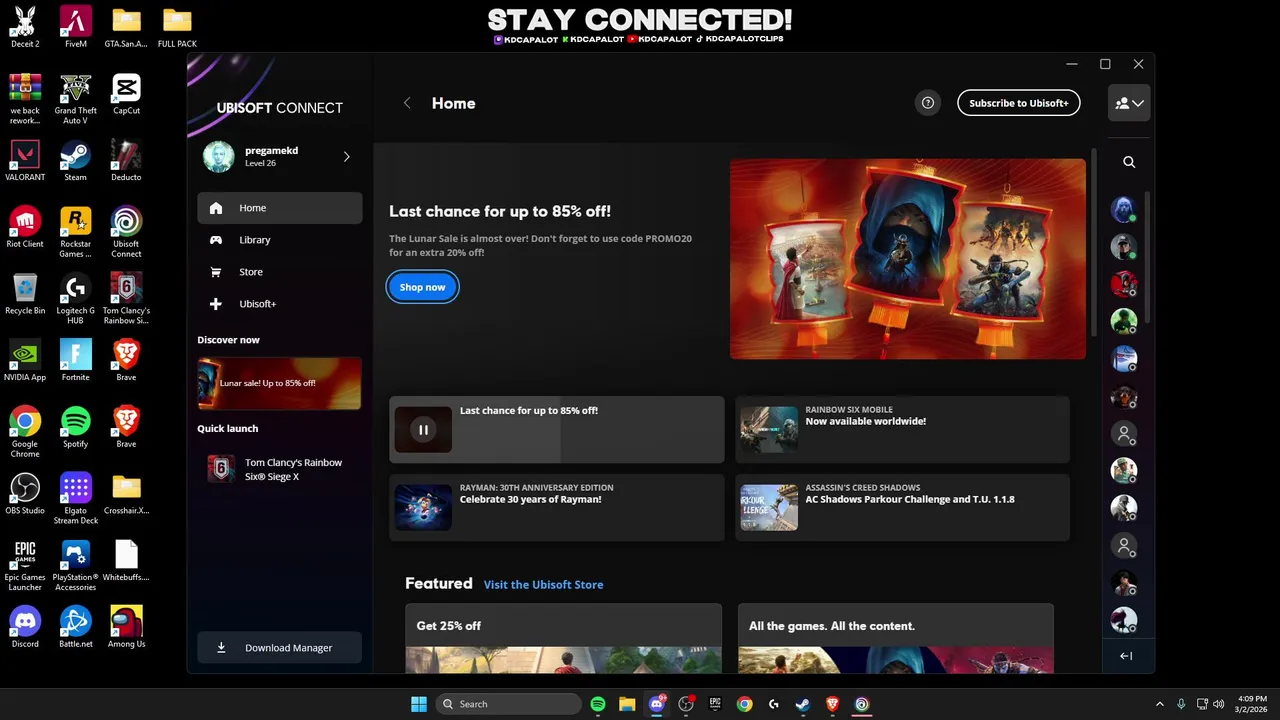Screen dimensions: 1280x720
Task: Open the Get 25% off featured card
Action: [563, 638]
